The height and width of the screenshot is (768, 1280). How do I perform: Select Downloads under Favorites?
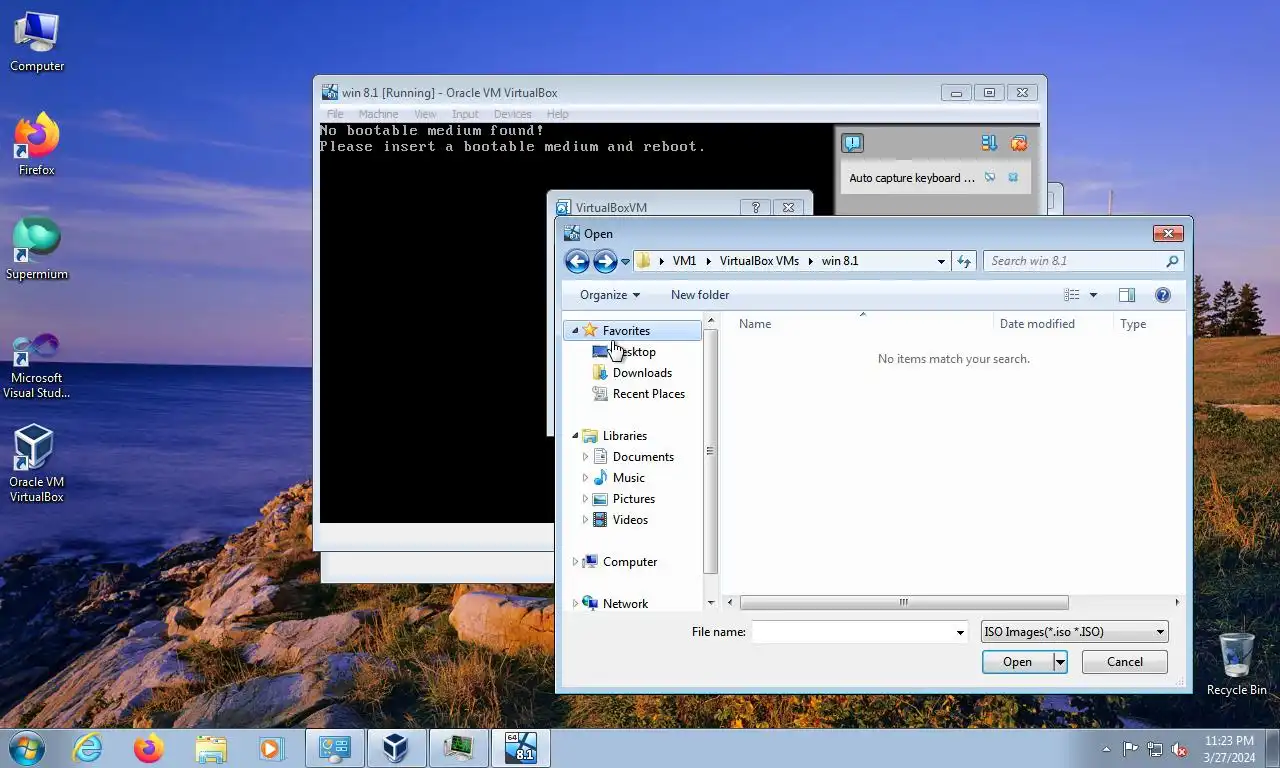tap(642, 373)
